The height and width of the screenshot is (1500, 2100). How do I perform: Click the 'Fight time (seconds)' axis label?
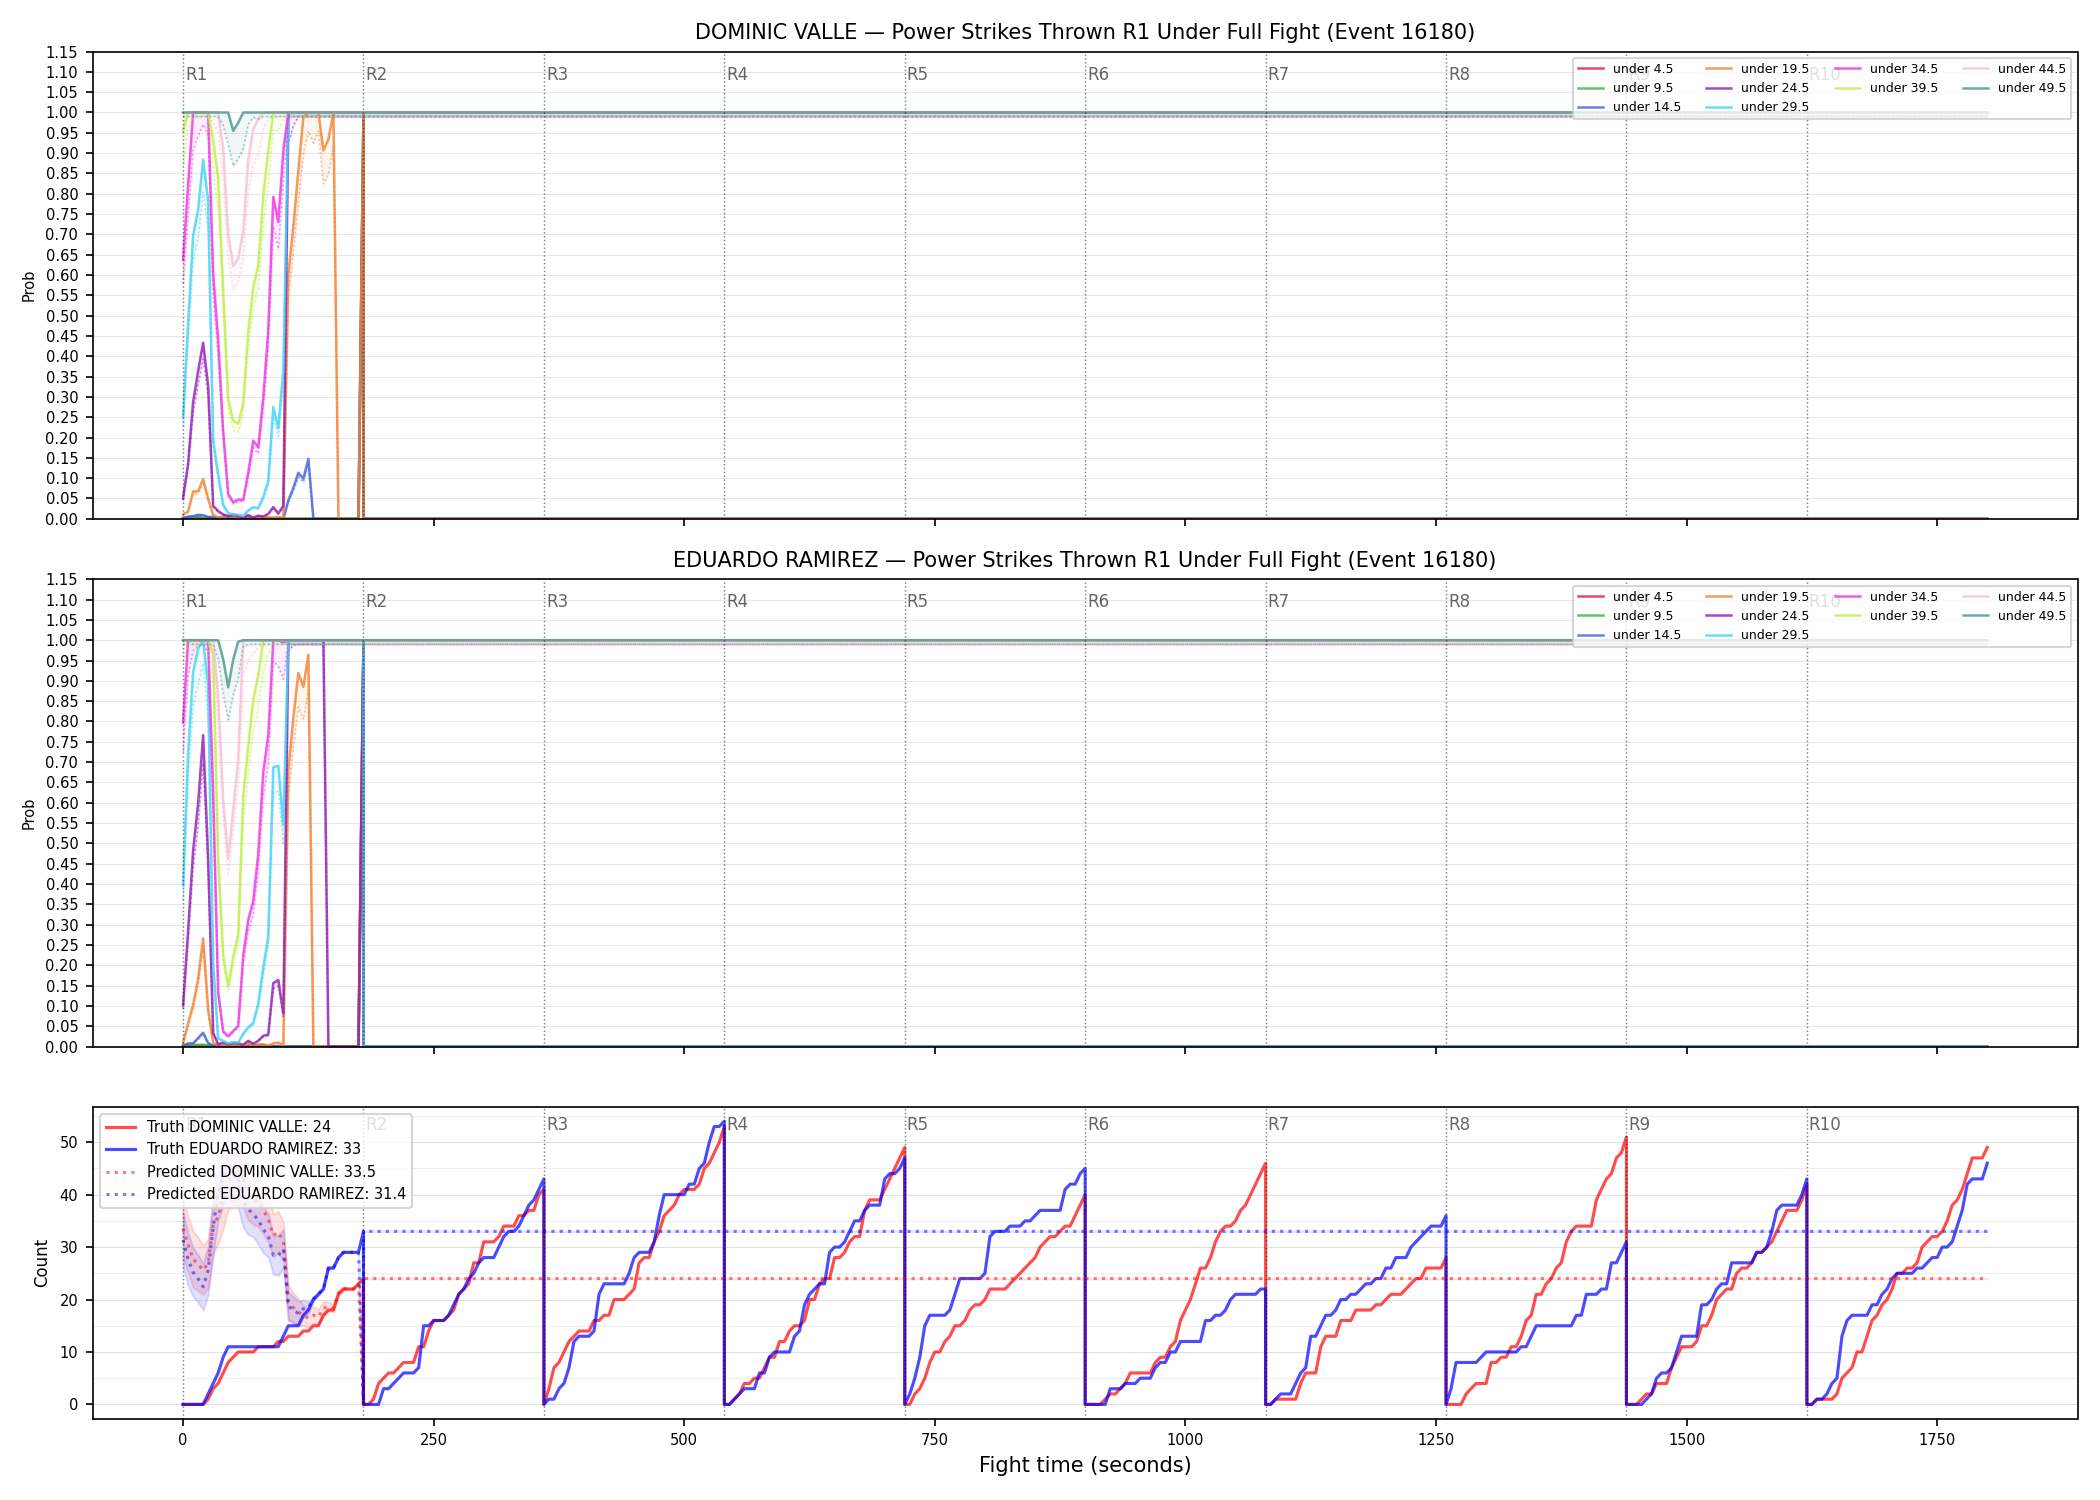(1084, 1465)
